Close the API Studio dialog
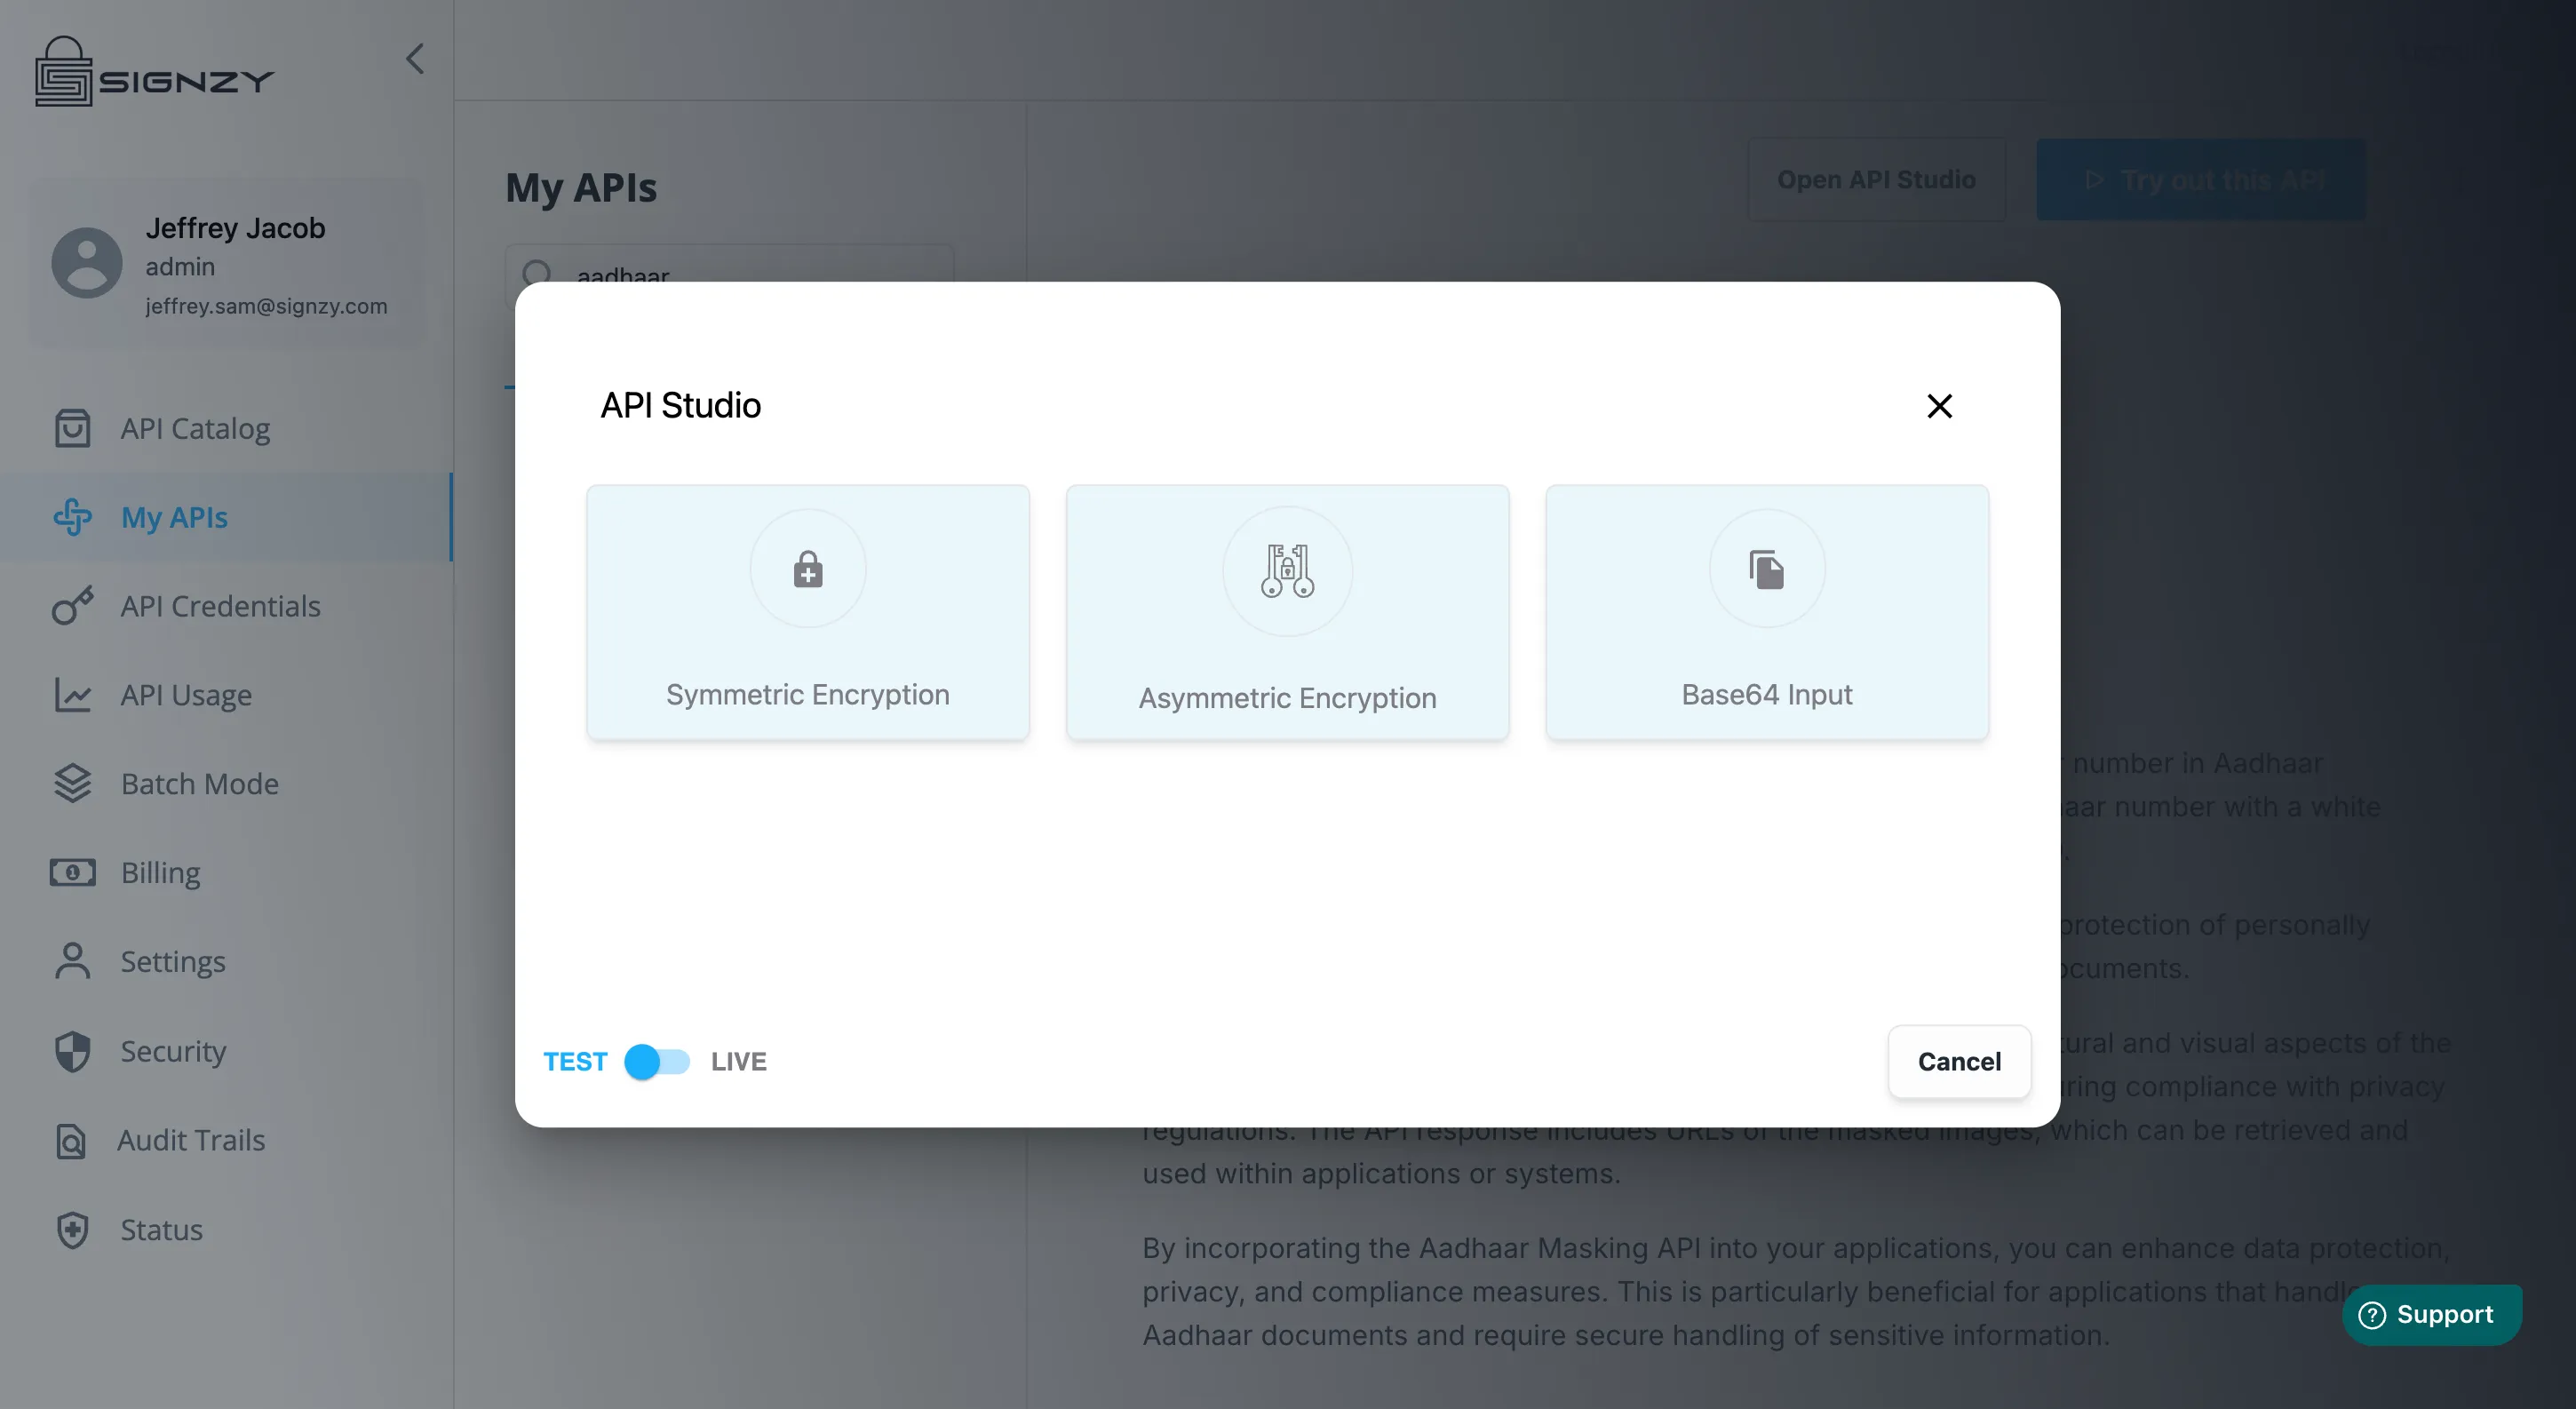 coord(1939,406)
